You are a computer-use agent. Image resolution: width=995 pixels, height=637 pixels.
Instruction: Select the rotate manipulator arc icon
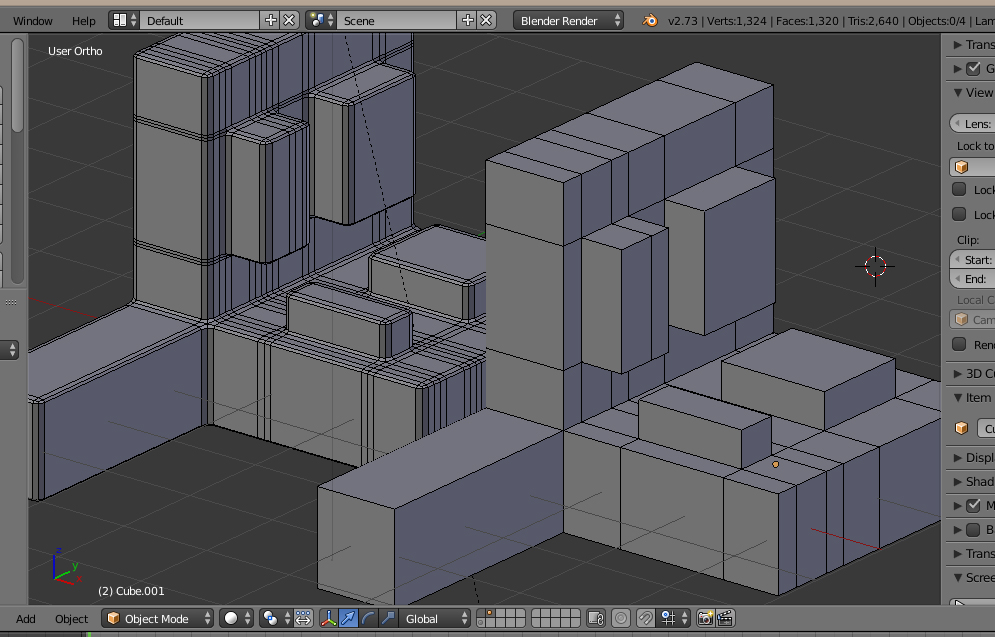tap(368, 619)
